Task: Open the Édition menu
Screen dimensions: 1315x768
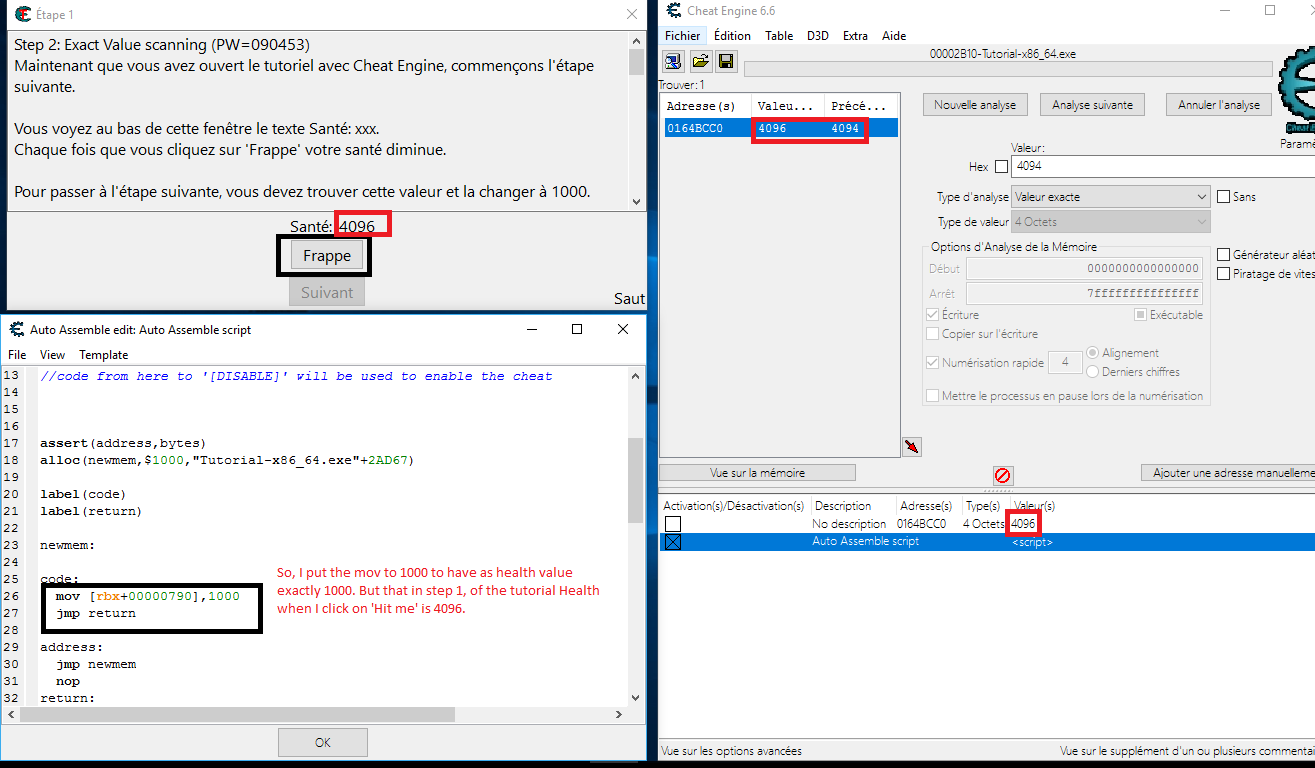Action: click(x=732, y=36)
